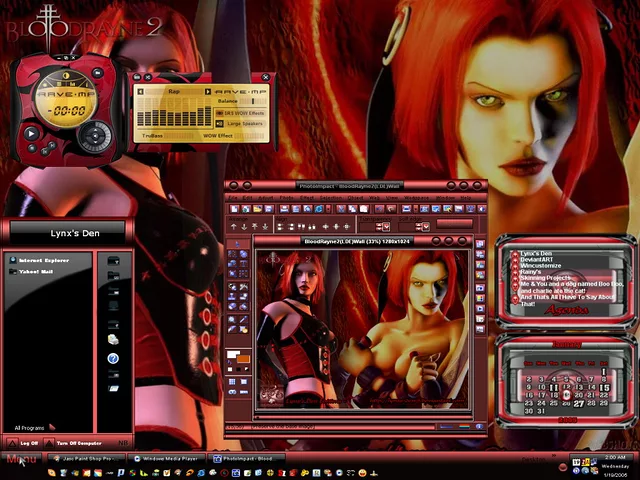Skip to the next track in Rave-MP

point(52,145)
